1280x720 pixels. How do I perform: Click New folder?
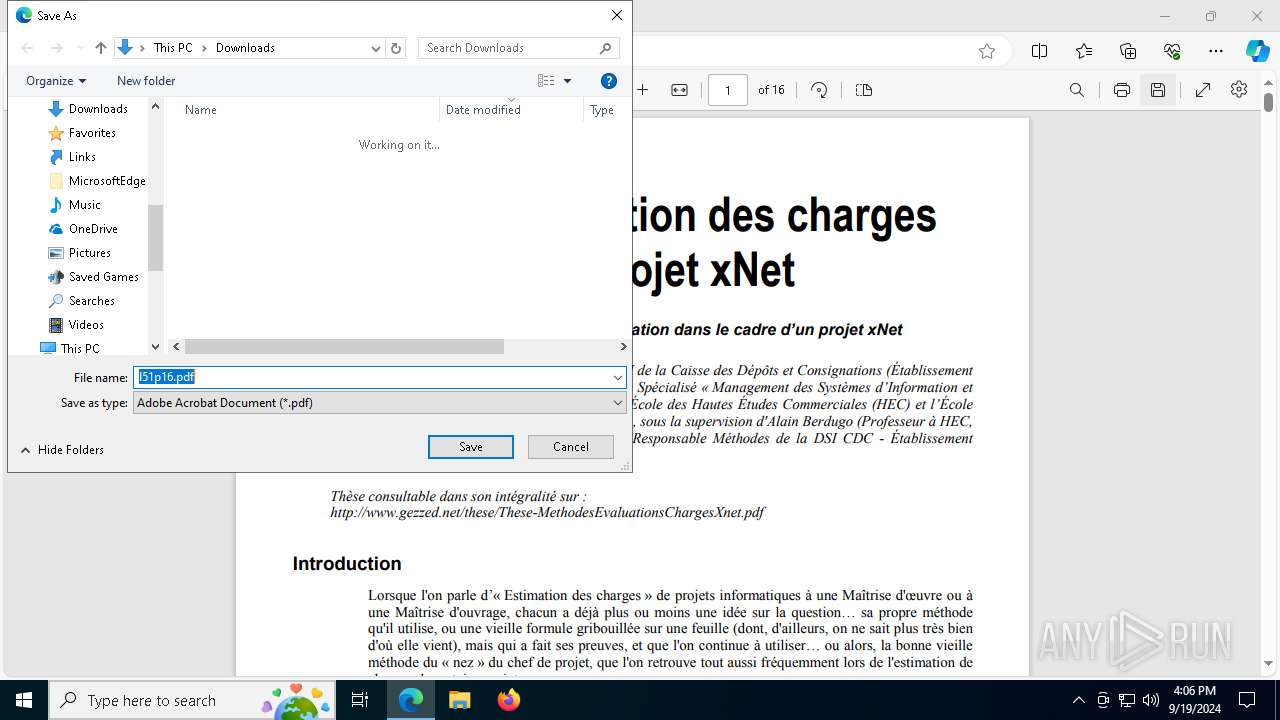tap(146, 81)
